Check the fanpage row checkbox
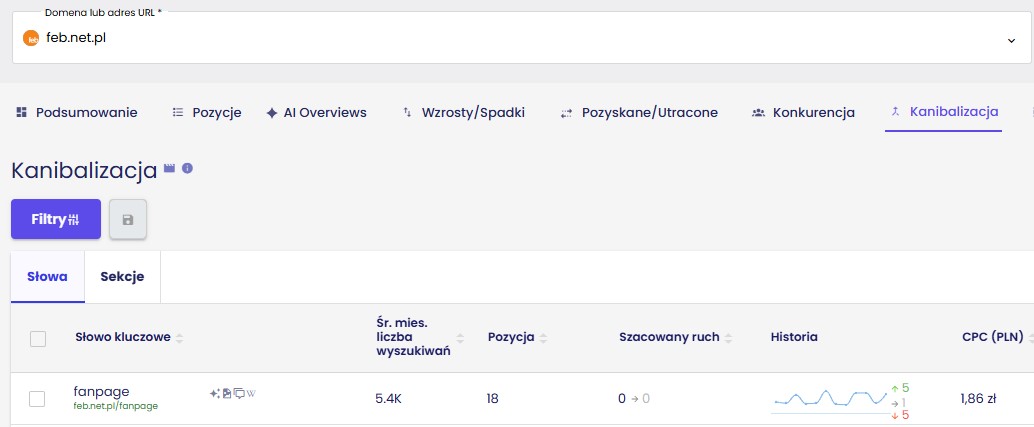This screenshot has height=427, width=1034. [x=38, y=399]
